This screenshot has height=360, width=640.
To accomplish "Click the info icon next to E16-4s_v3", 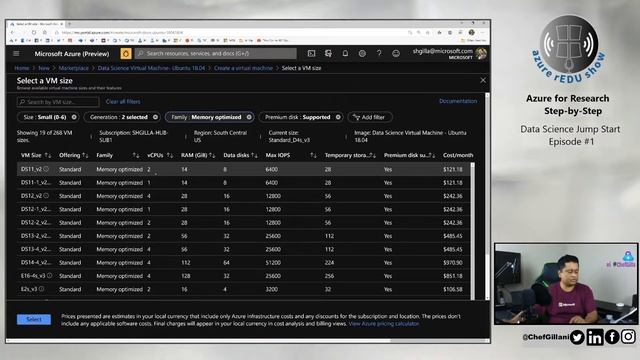I will (49, 276).
